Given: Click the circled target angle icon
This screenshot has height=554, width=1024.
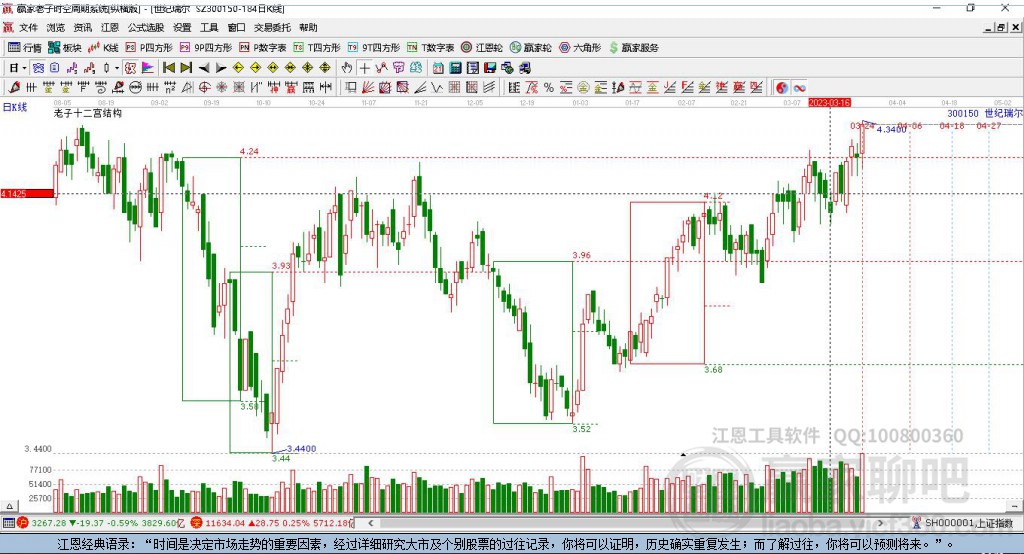Looking at the screenshot, I should pyautogui.click(x=204, y=88).
